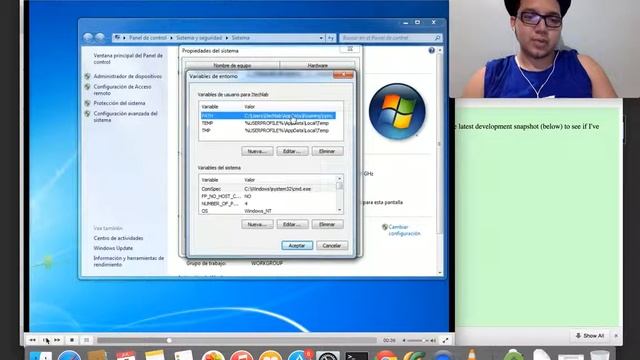This screenshot has width=640, height=360.
Task: Click shield icon beside Administrador de dispositivos
Action: [x=87, y=76]
